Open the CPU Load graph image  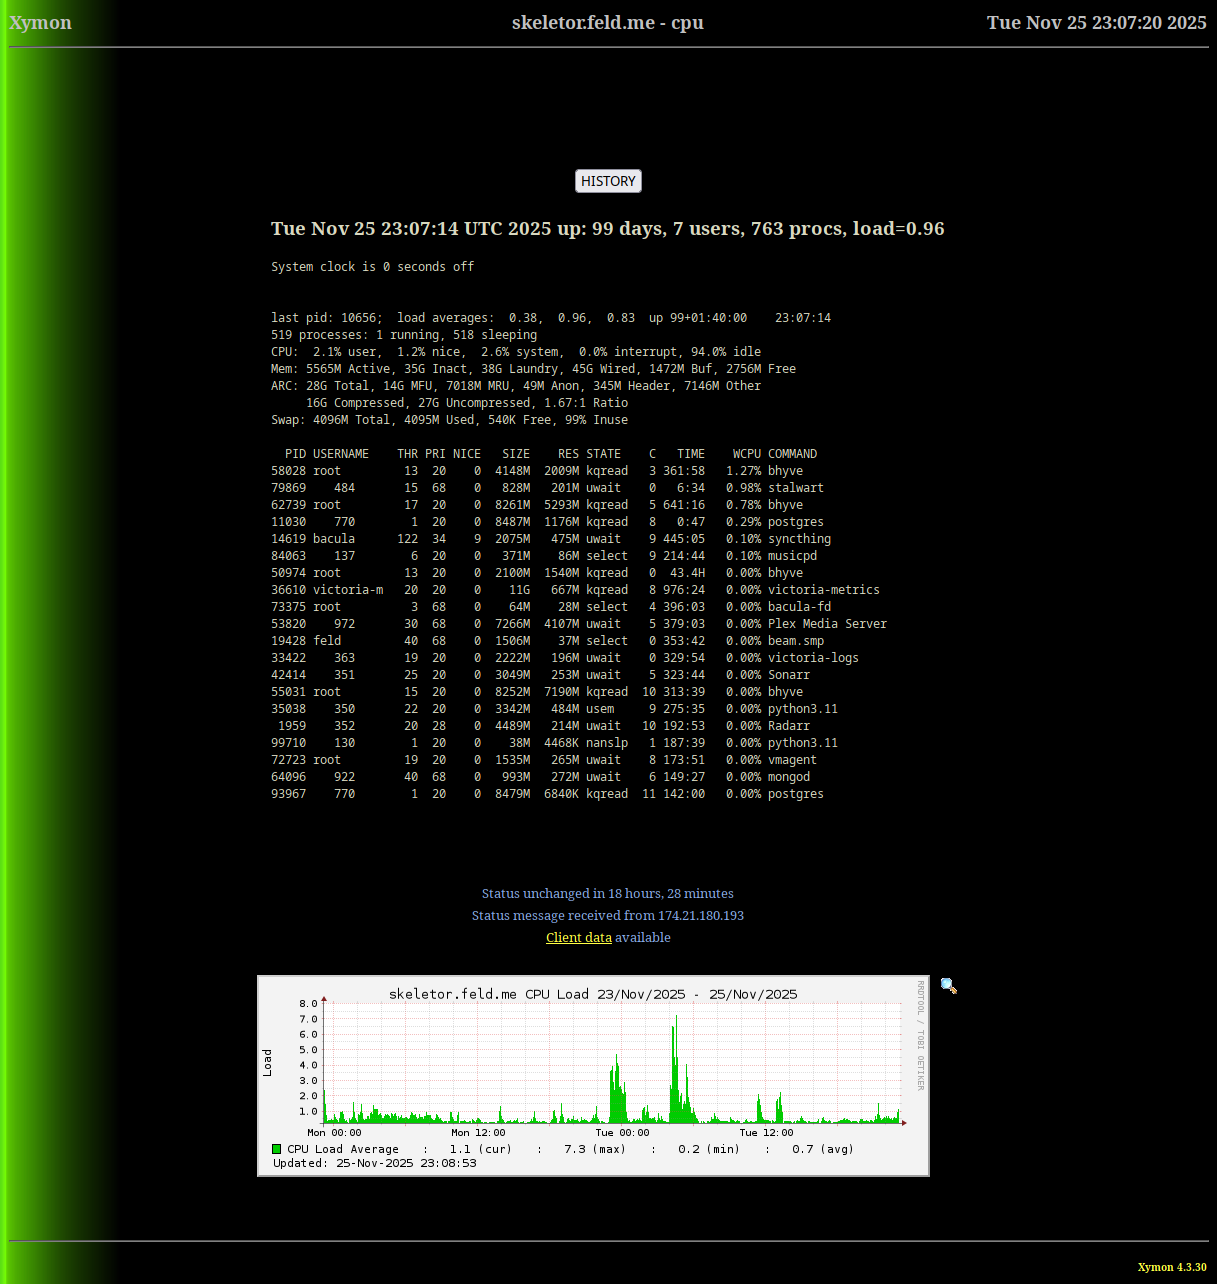pyautogui.click(x=593, y=1075)
